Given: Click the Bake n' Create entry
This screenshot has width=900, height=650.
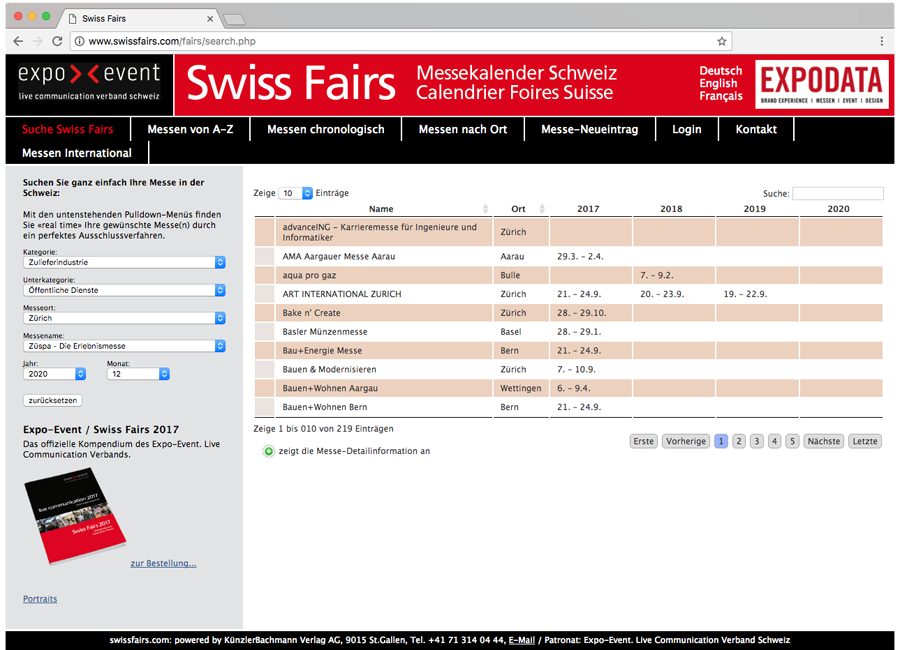Looking at the screenshot, I should [311, 313].
